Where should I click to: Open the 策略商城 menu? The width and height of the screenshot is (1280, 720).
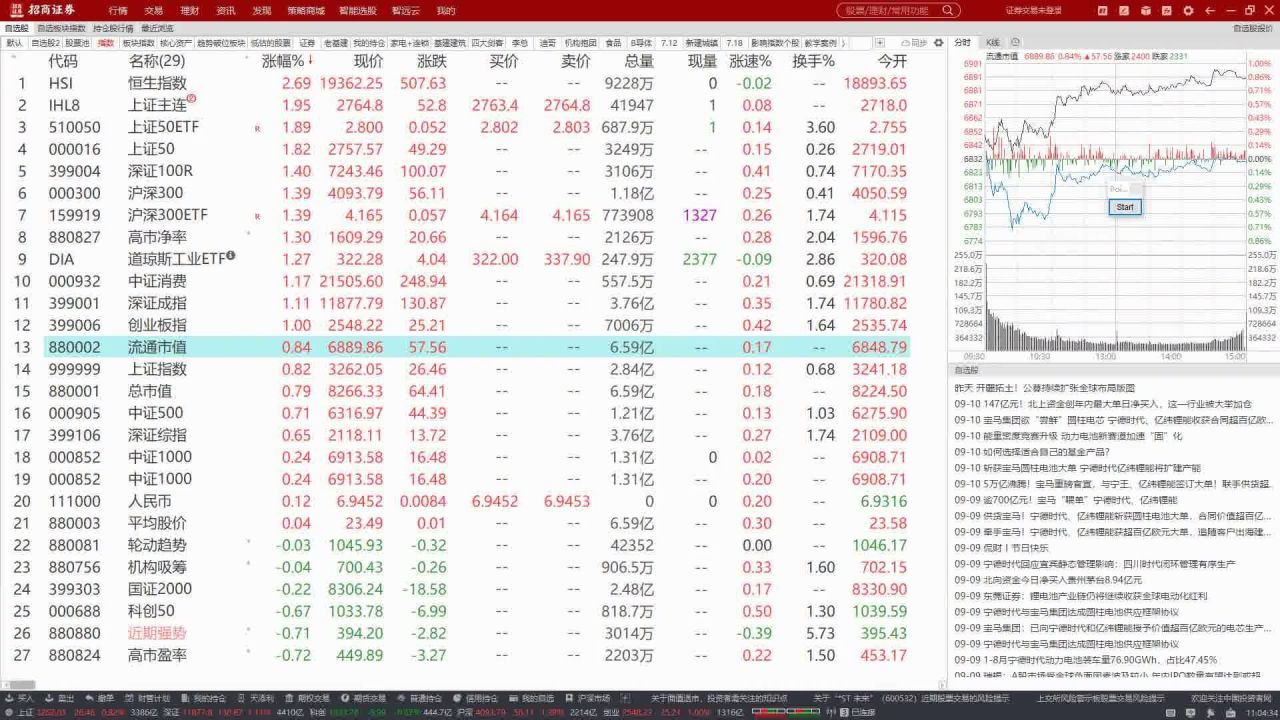[x=306, y=10]
